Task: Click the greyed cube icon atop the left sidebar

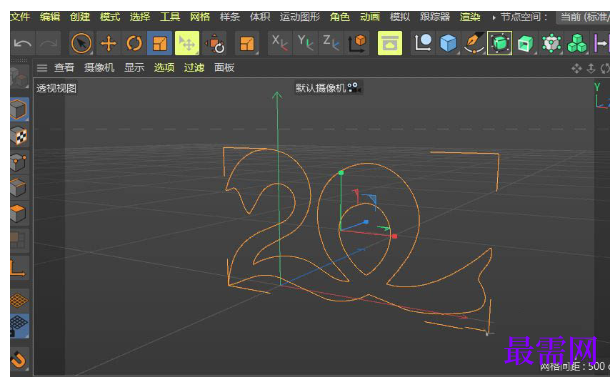Action: point(19,77)
